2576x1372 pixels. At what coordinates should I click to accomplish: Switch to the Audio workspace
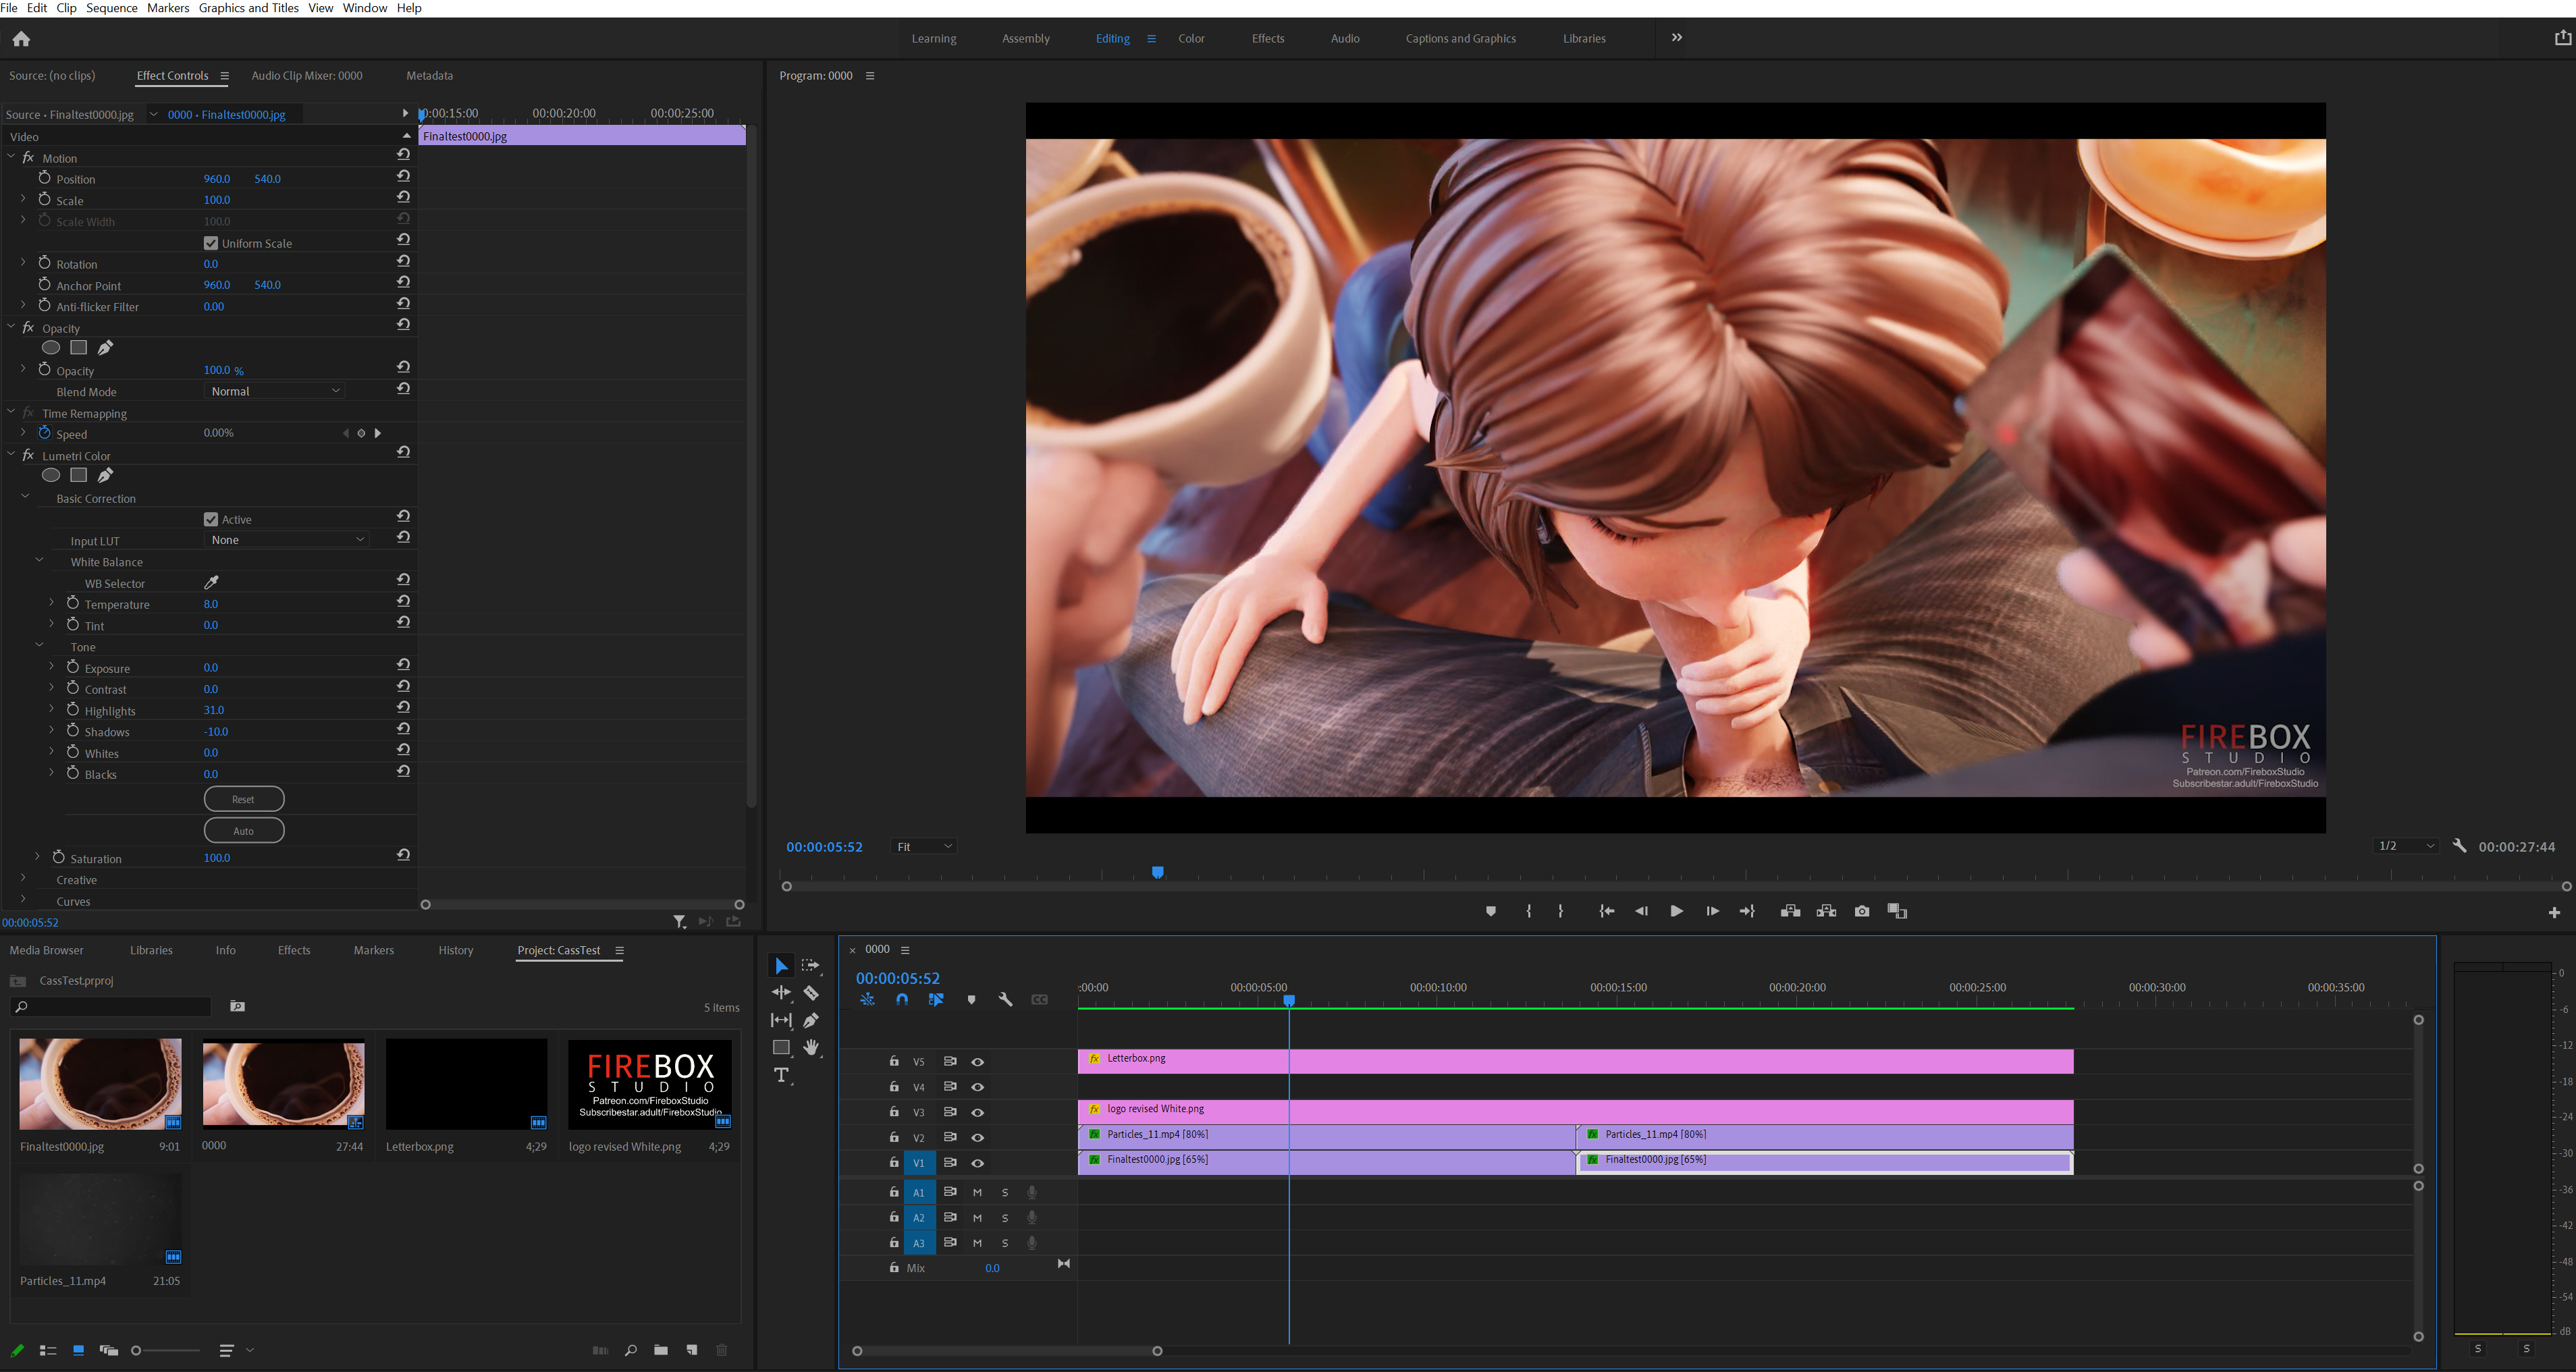[1345, 39]
